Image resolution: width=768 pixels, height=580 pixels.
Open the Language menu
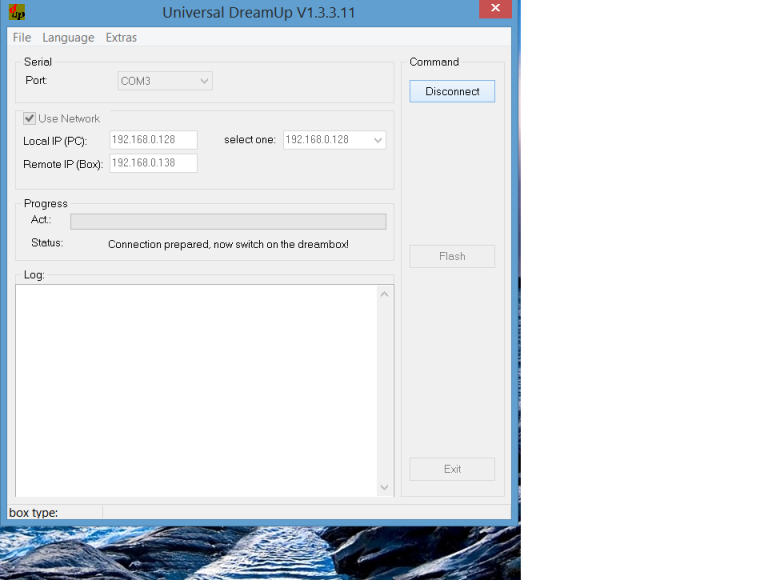pyautogui.click(x=68, y=38)
